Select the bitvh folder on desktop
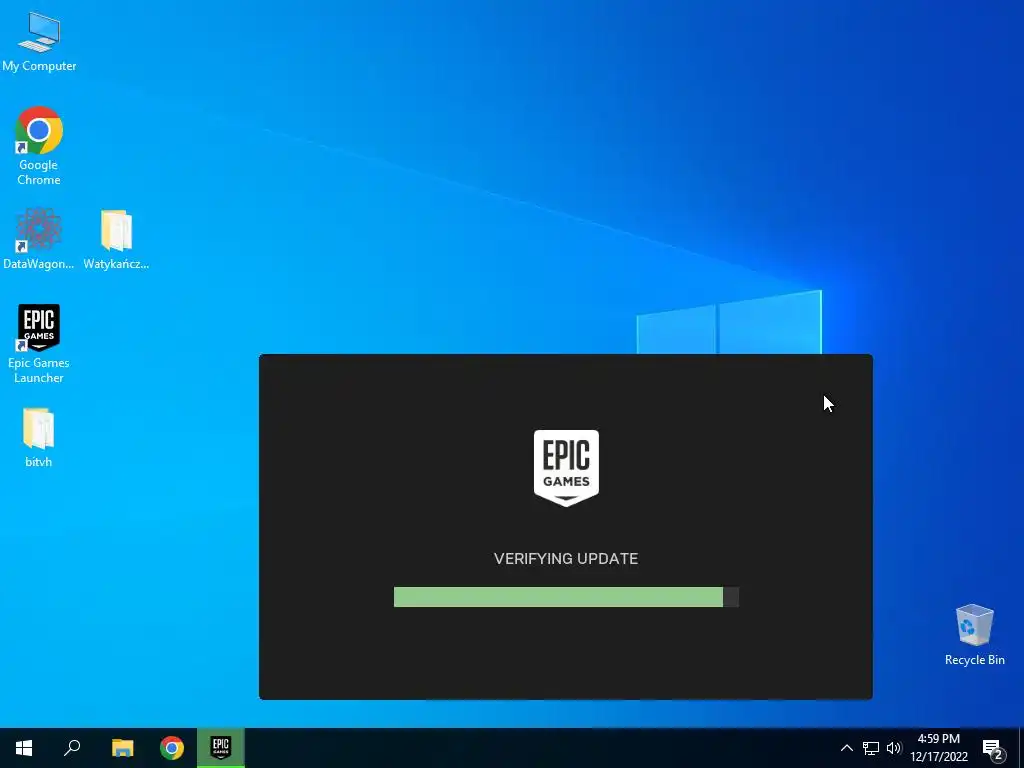The image size is (1024, 768). (x=39, y=437)
